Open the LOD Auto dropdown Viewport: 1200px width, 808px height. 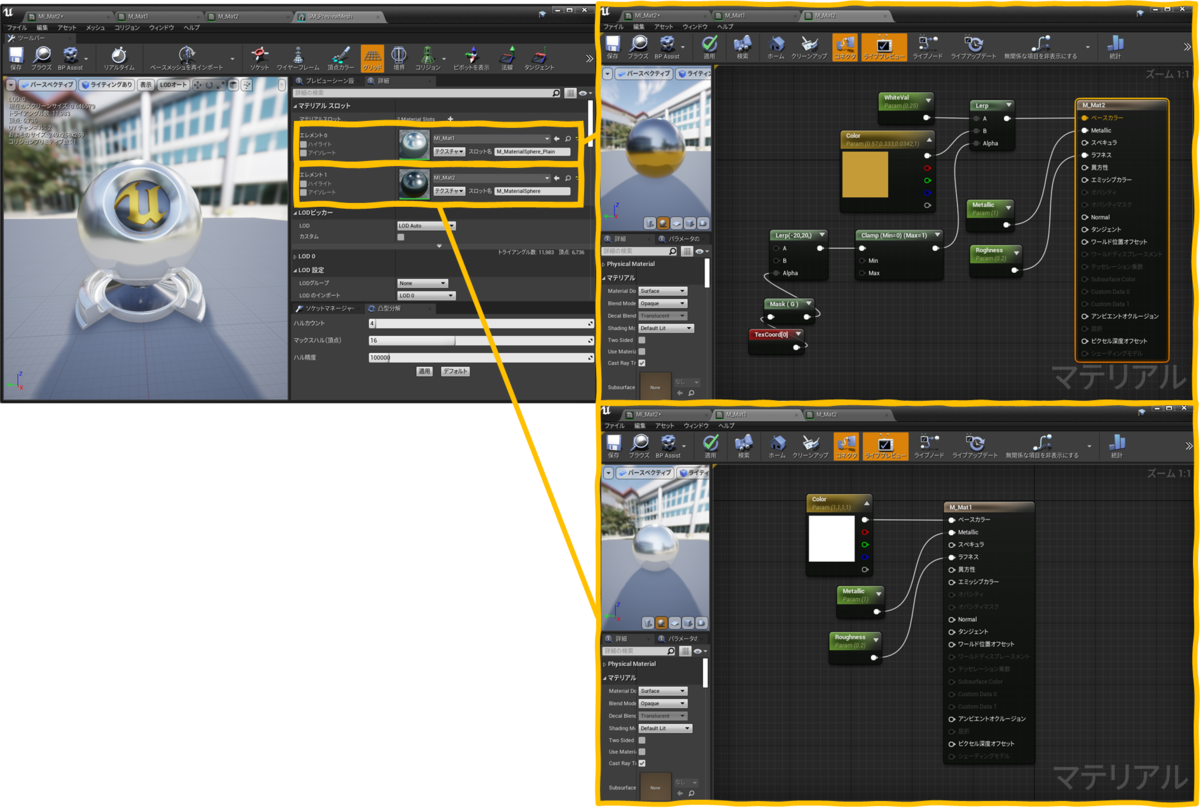(x=426, y=226)
